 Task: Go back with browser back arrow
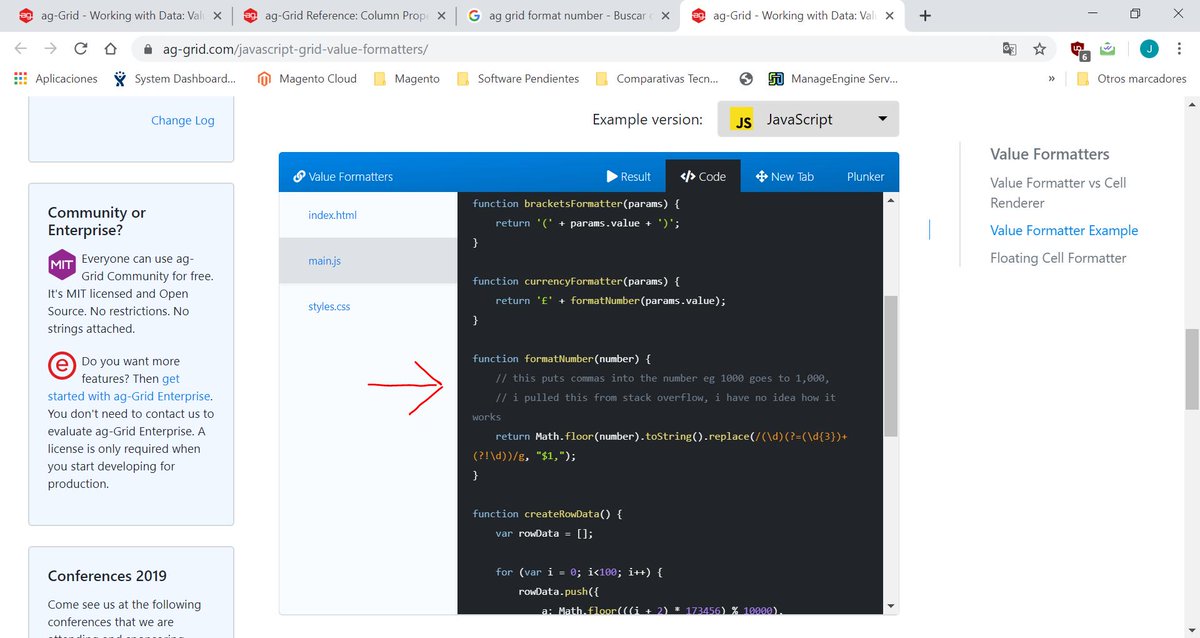[21, 48]
